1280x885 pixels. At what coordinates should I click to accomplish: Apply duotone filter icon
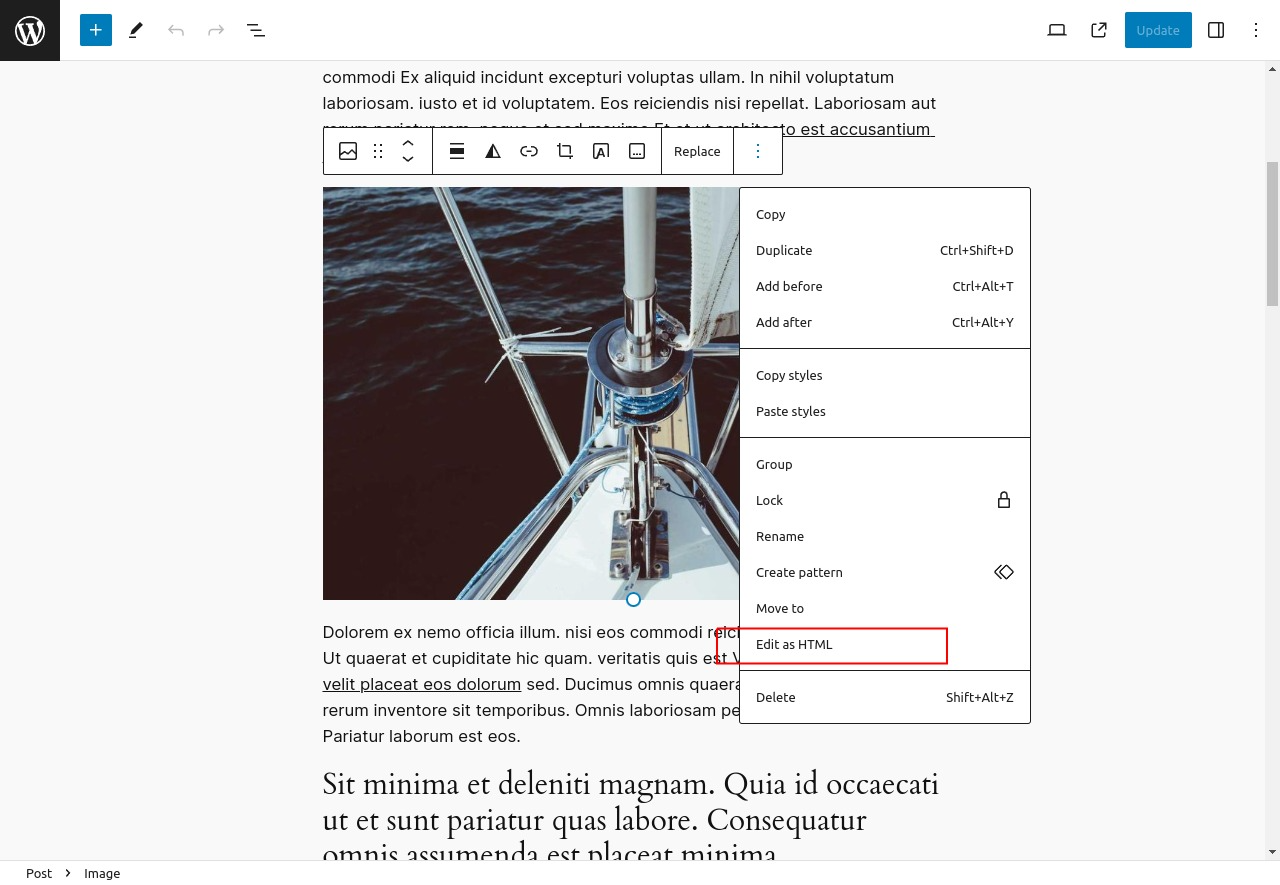[x=493, y=151]
